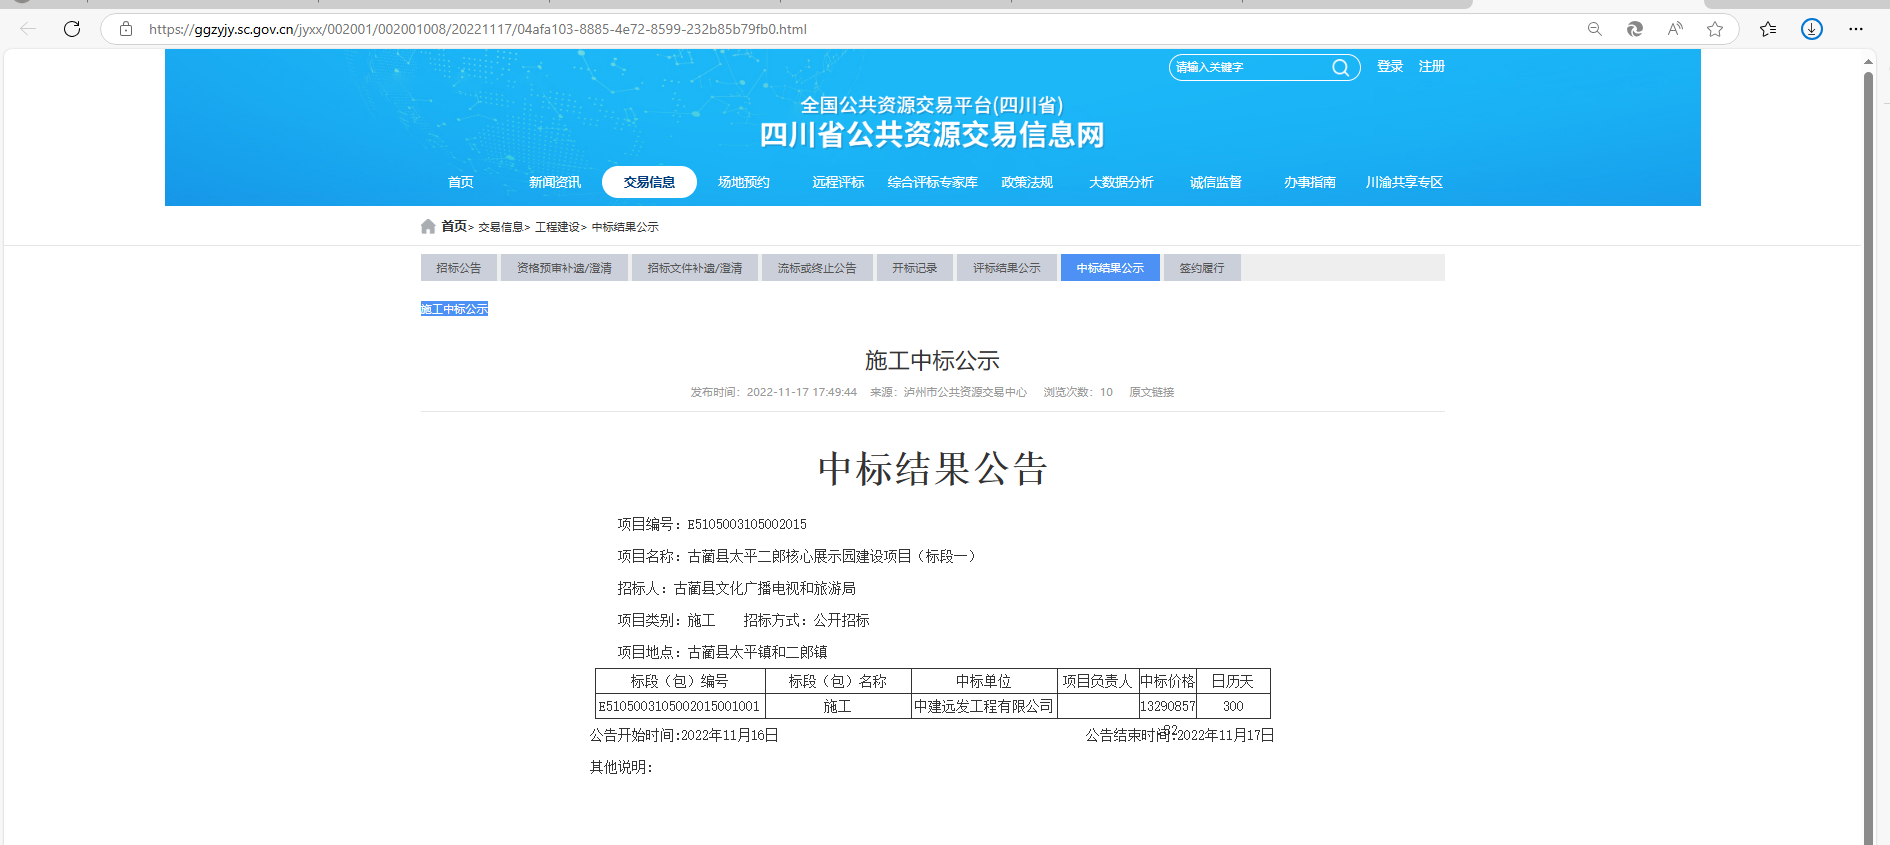Image resolution: width=1890 pixels, height=845 pixels.
Task: Click the 登录 login link
Action: coord(1390,66)
